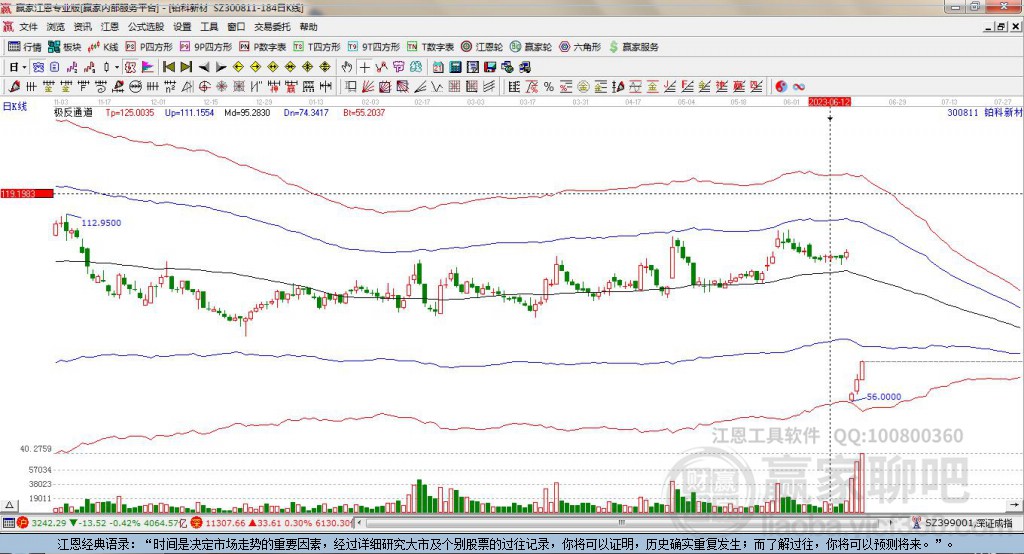Open the 9P四方形 tool
Image resolution: width=1024 pixels, height=554 pixels.
click(x=206, y=47)
